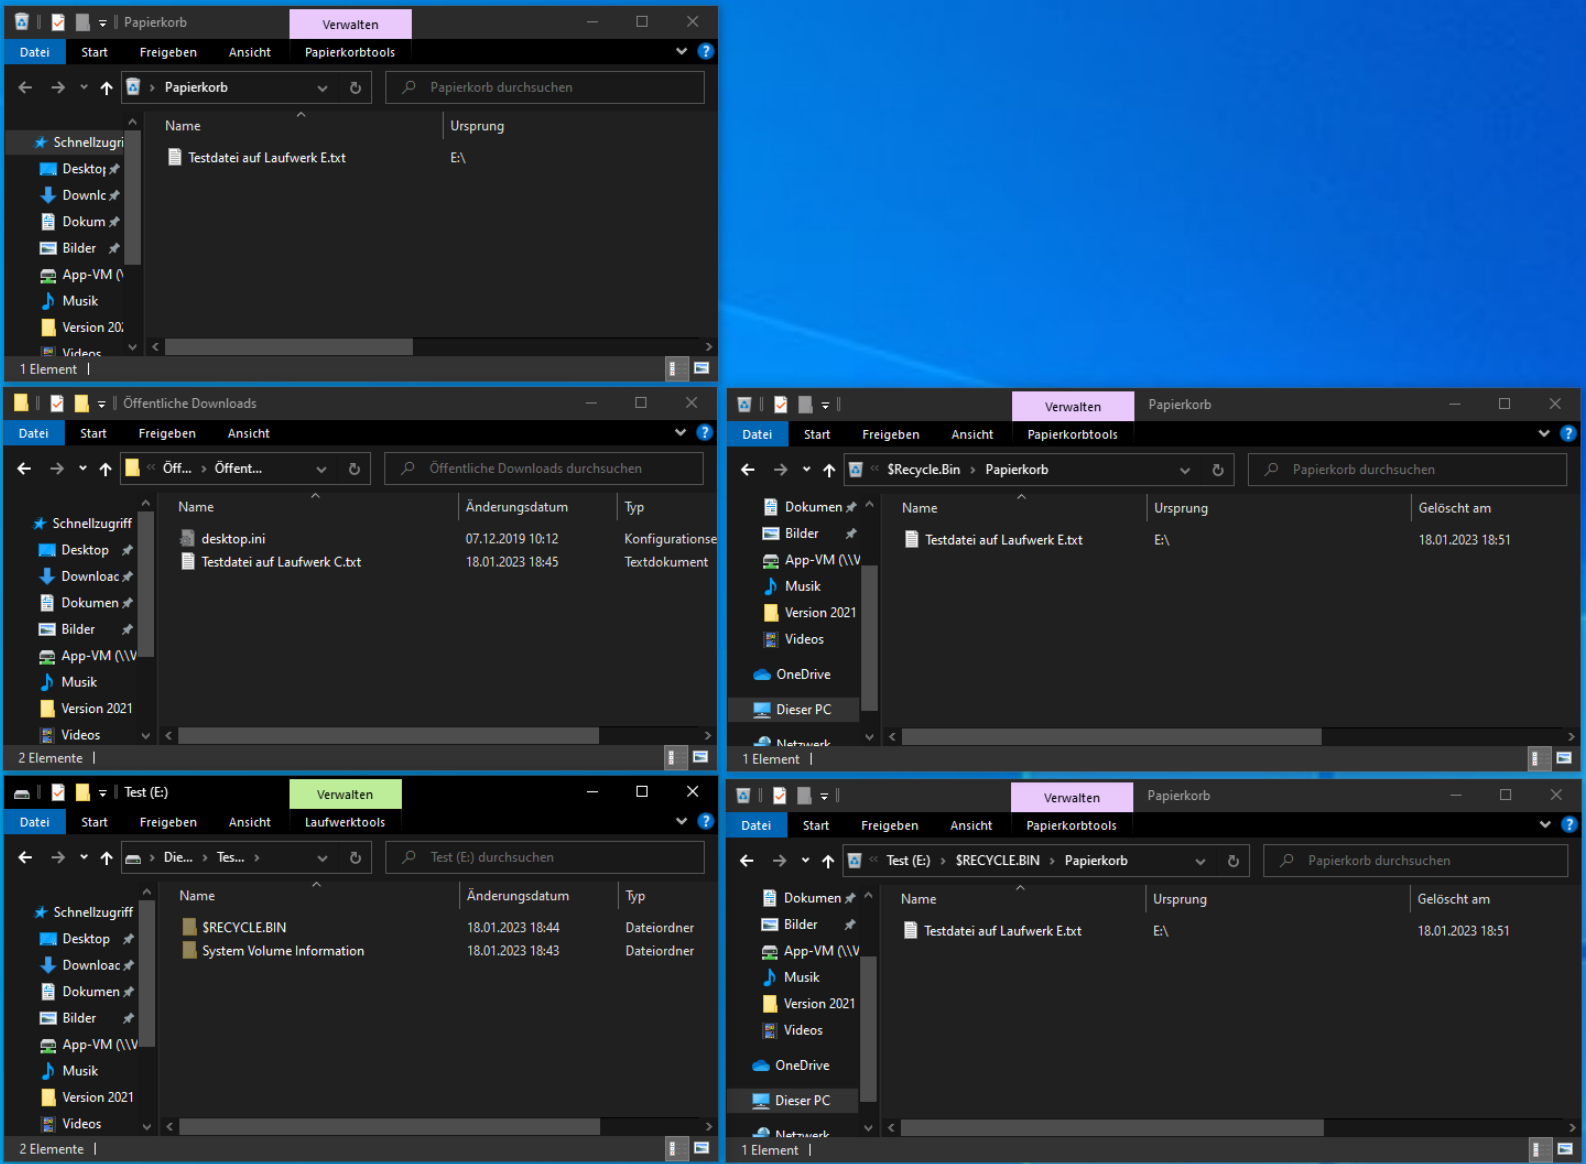Open quick access toolbar dropdown in Test (E:) window
This screenshot has width=1586, height=1164.
(103, 793)
